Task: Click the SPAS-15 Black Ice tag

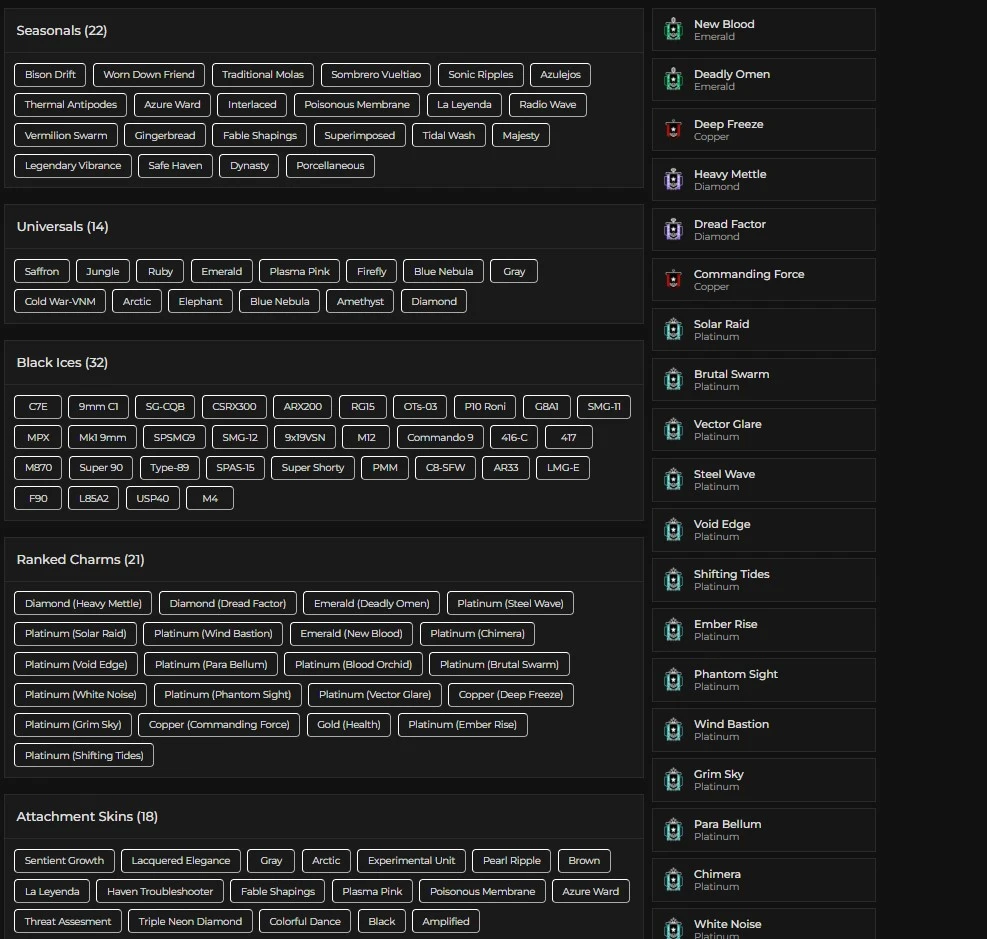Action: (236, 467)
